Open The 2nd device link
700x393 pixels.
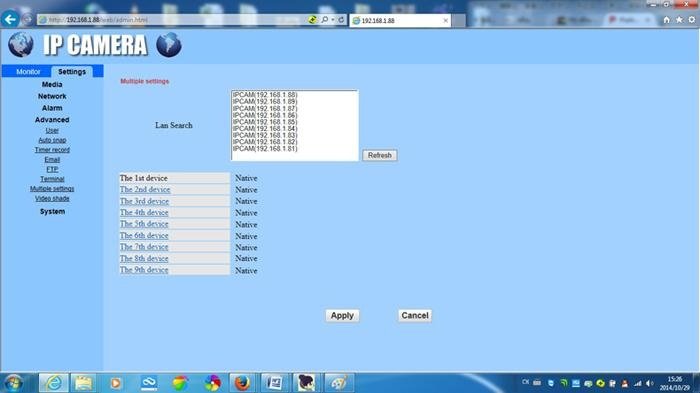coord(145,189)
